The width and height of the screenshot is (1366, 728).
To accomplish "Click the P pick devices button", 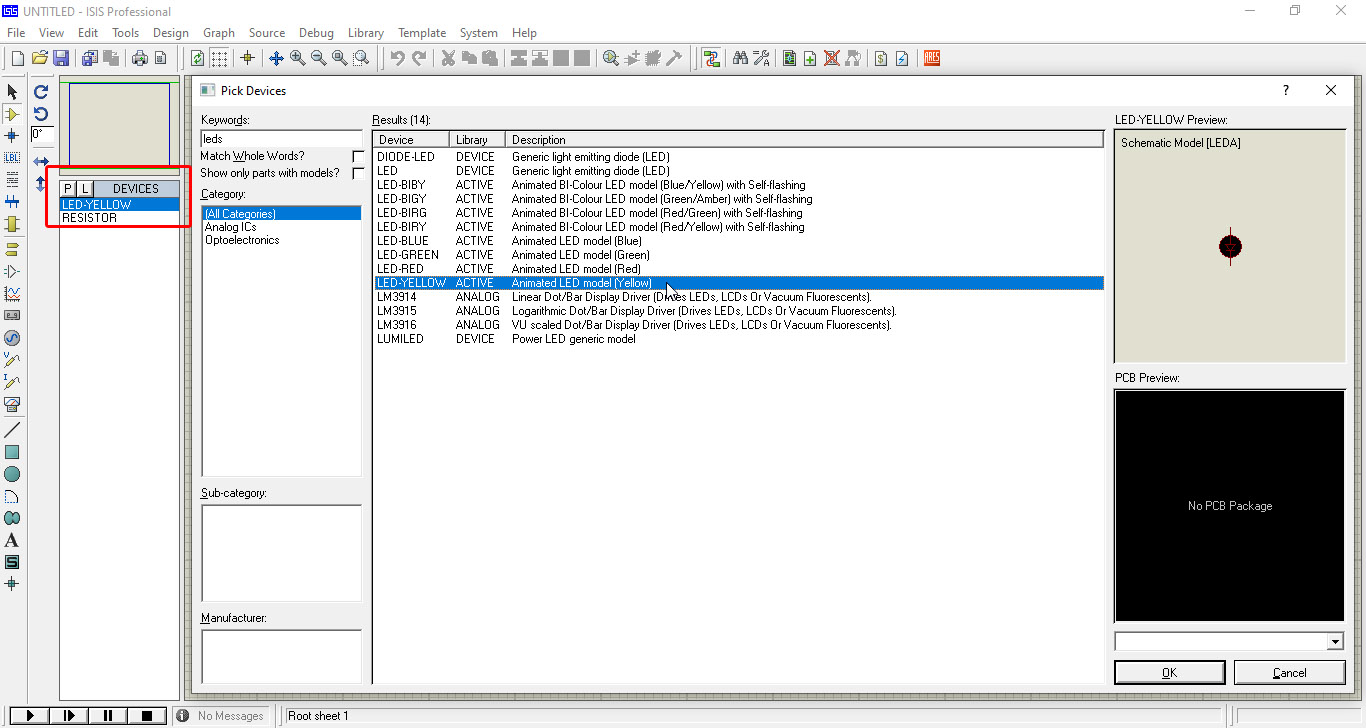I will pyautogui.click(x=68, y=188).
